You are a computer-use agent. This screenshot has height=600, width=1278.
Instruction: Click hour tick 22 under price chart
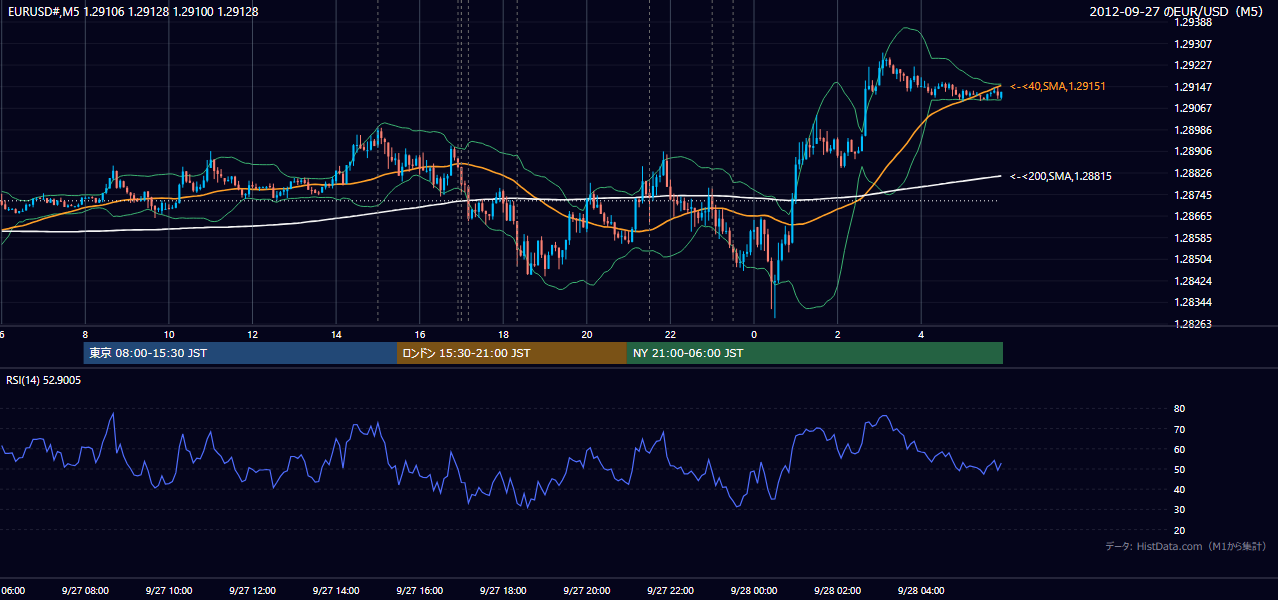tap(670, 334)
